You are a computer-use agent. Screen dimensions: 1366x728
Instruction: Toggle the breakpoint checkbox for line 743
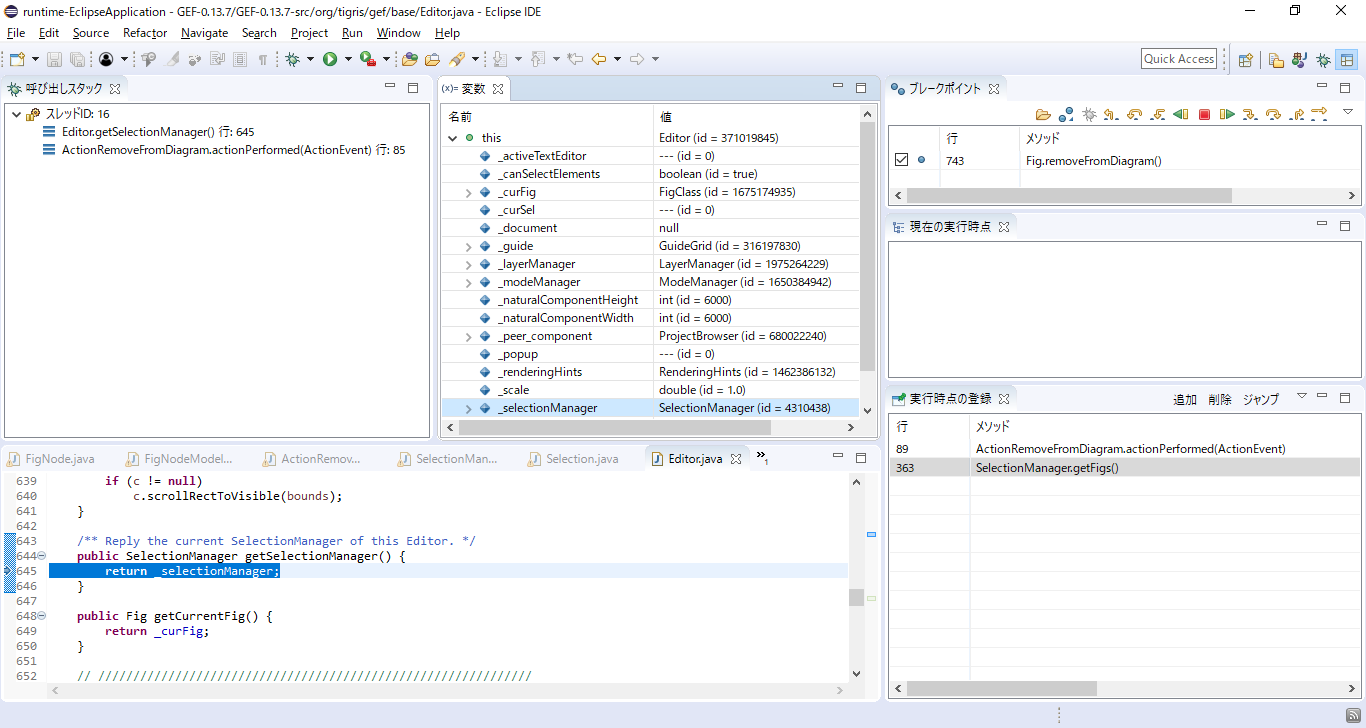tap(901, 160)
